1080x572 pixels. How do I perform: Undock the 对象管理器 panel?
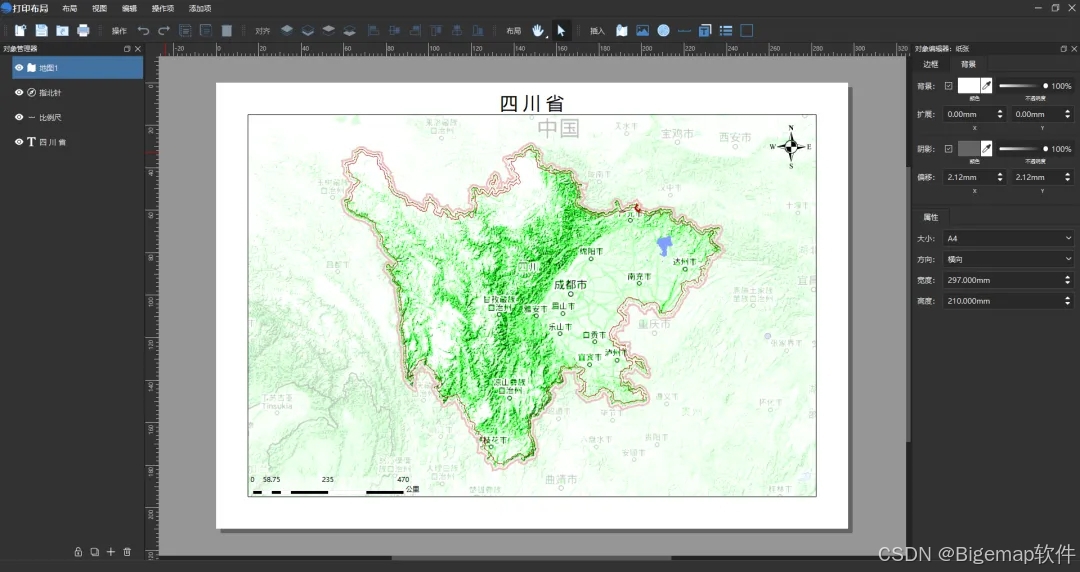pos(127,49)
